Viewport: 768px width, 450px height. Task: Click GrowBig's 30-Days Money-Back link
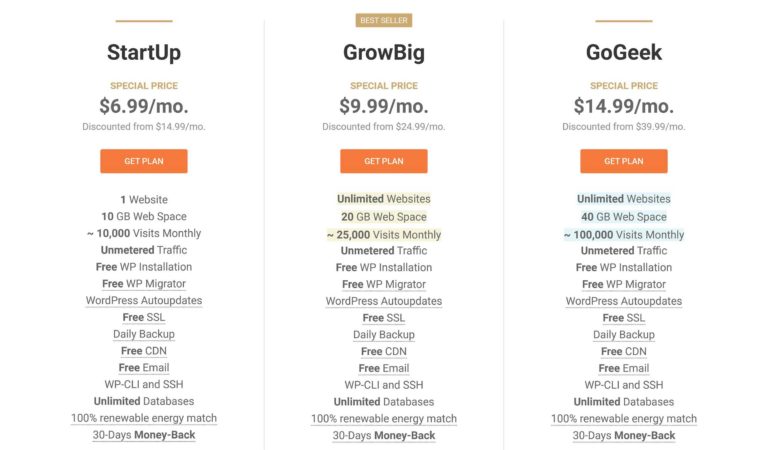click(383, 435)
